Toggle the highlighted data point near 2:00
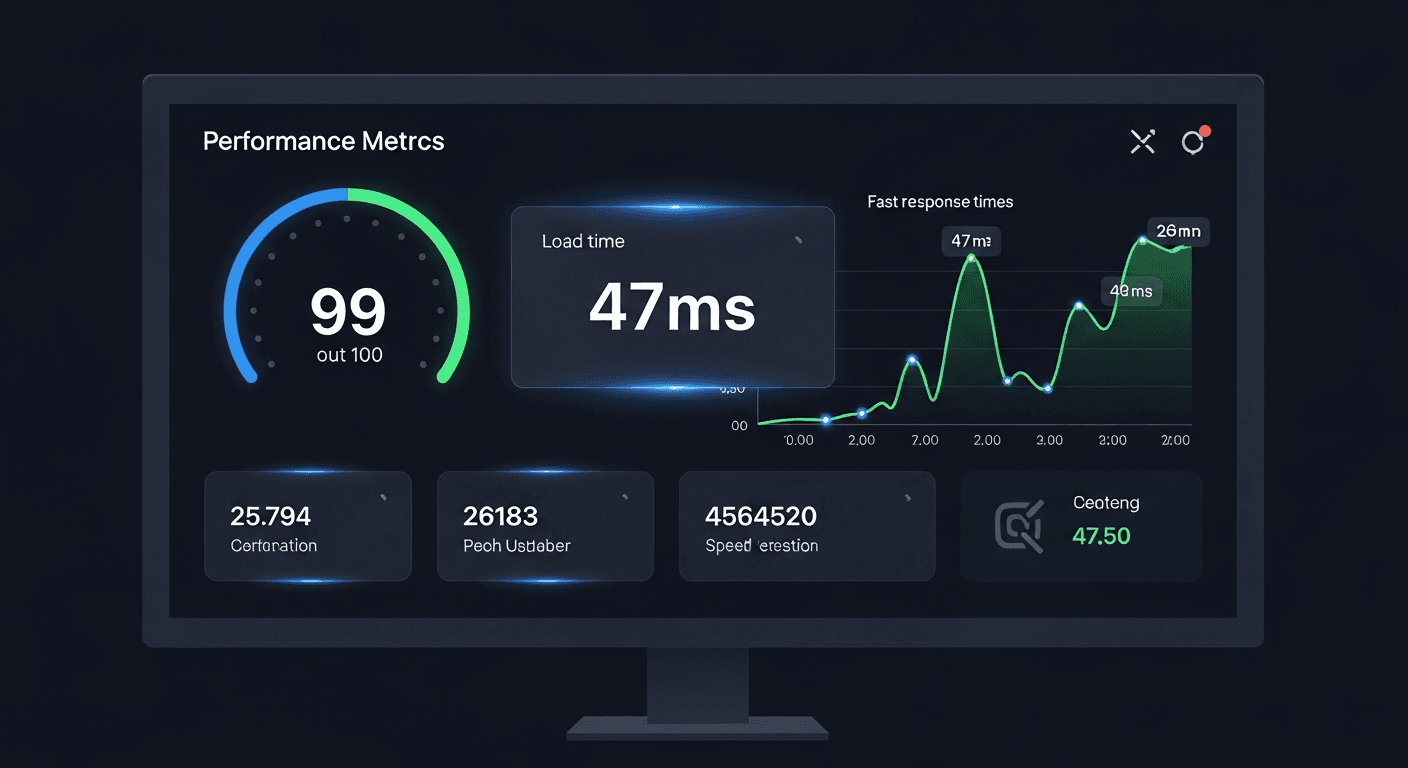This screenshot has width=1408, height=768. [1077, 305]
